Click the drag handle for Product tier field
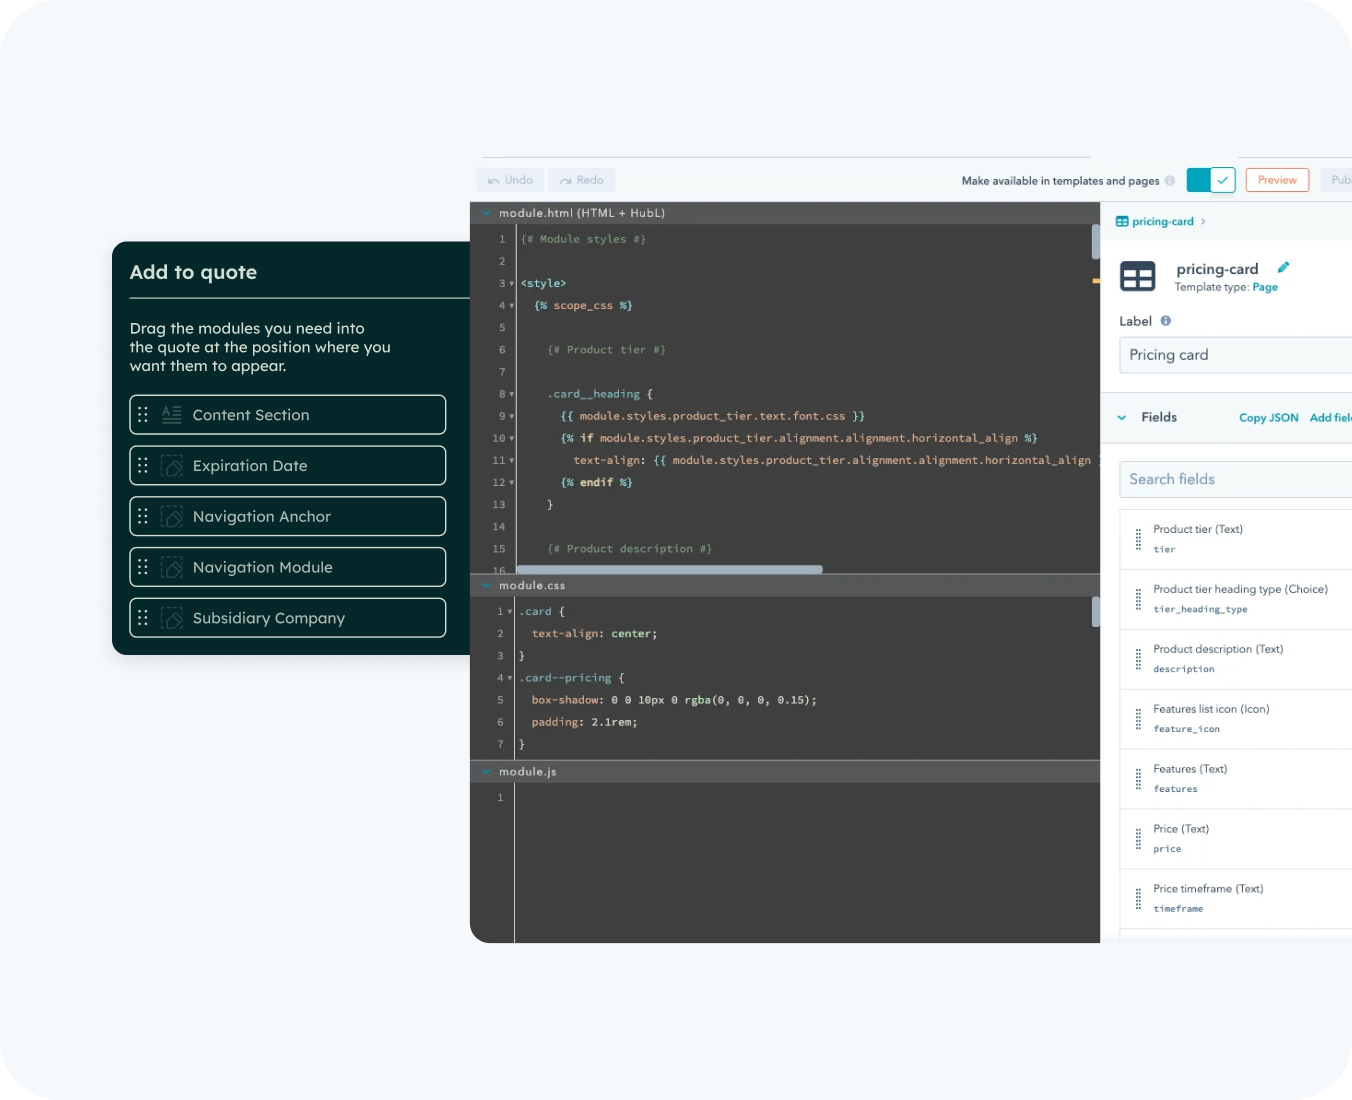The height and width of the screenshot is (1100, 1352). [x=1138, y=540]
